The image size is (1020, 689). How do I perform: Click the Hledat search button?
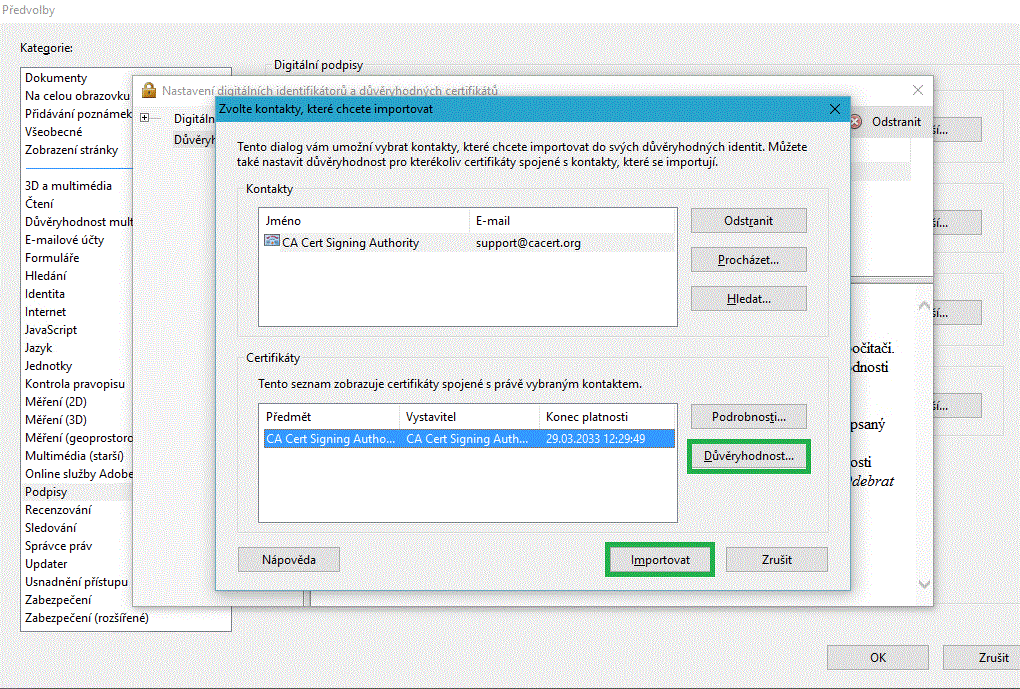(749, 299)
